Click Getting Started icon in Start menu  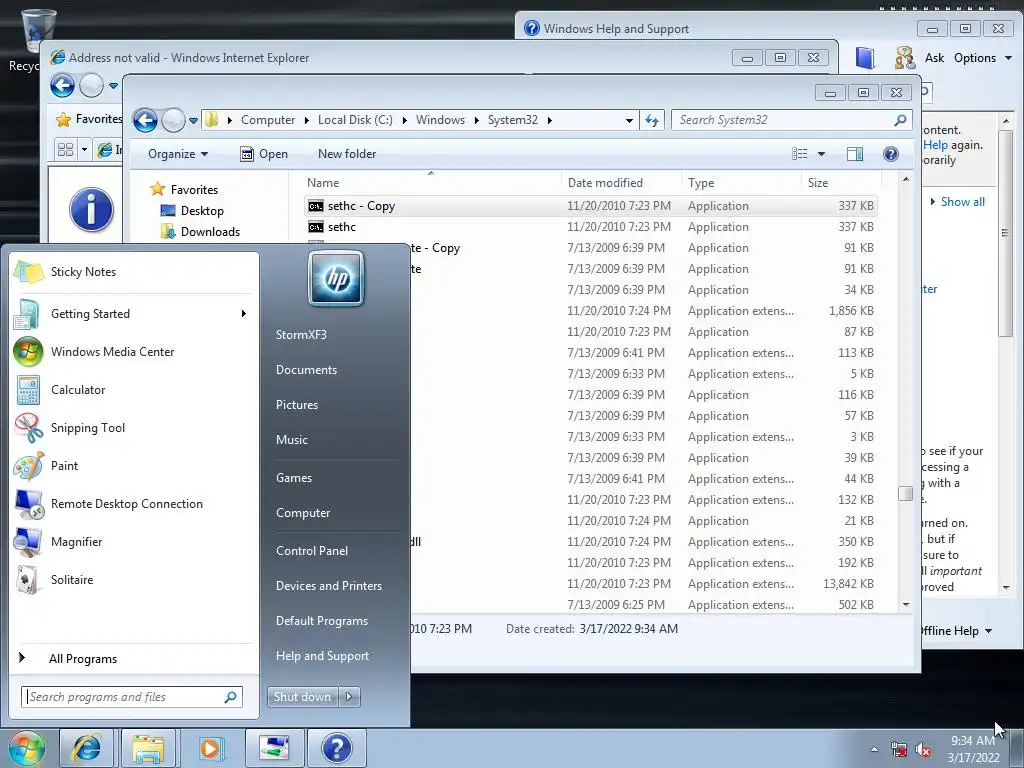point(27,314)
